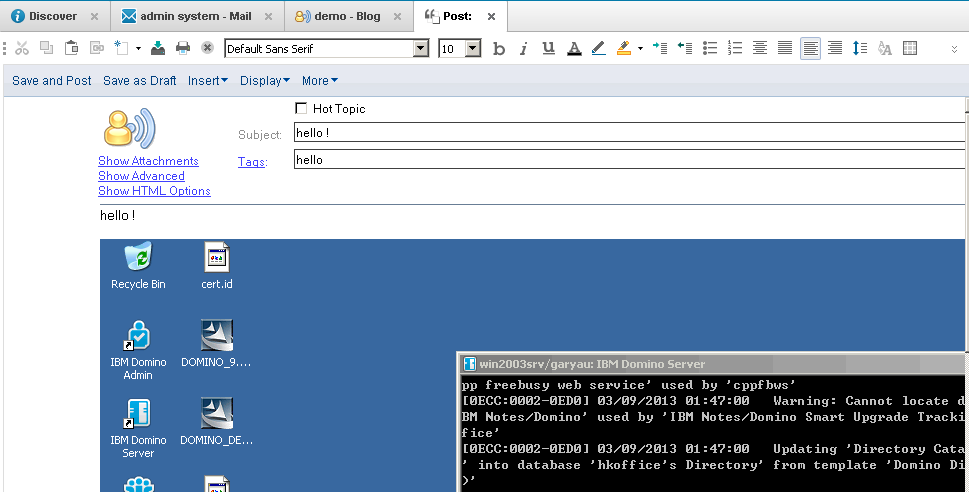Image resolution: width=969 pixels, height=492 pixels.
Task: Click the body text "hello !"
Action: 117,215
